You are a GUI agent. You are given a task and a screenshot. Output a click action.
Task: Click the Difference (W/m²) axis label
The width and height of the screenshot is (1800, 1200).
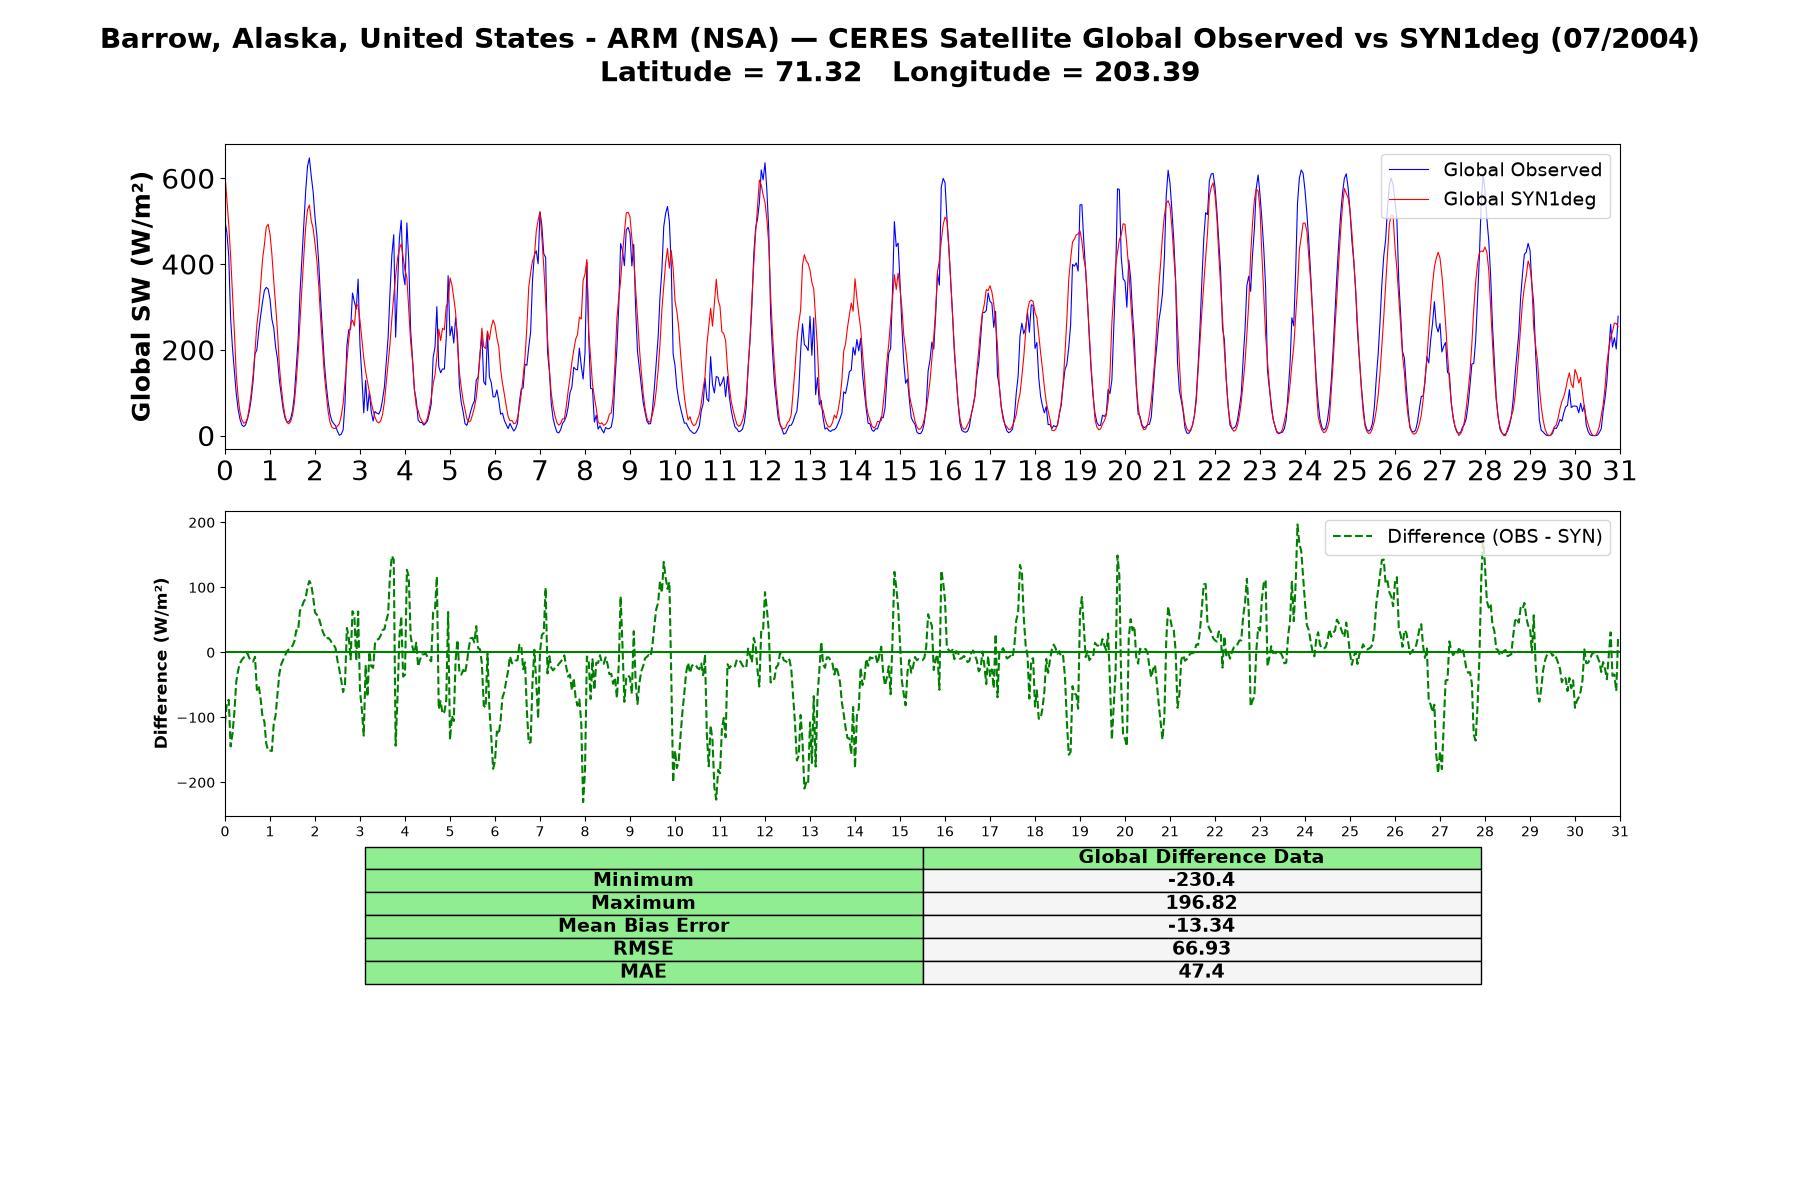tap(161, 663)
